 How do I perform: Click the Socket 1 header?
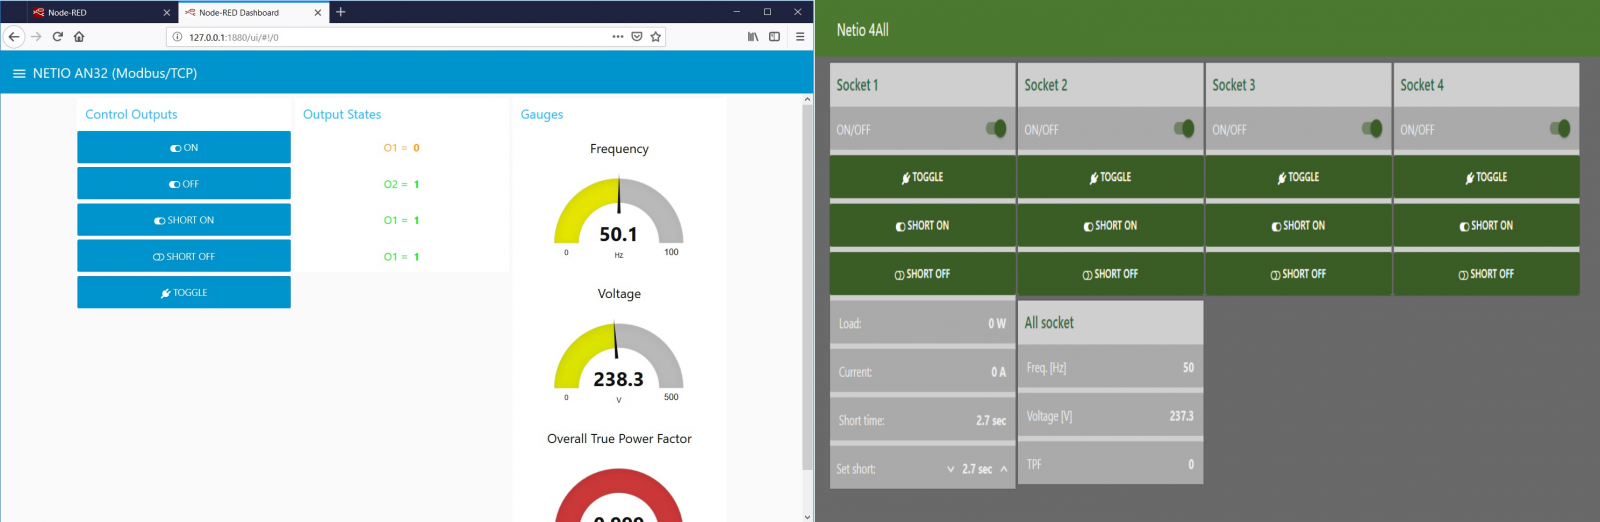coord(922,85)
